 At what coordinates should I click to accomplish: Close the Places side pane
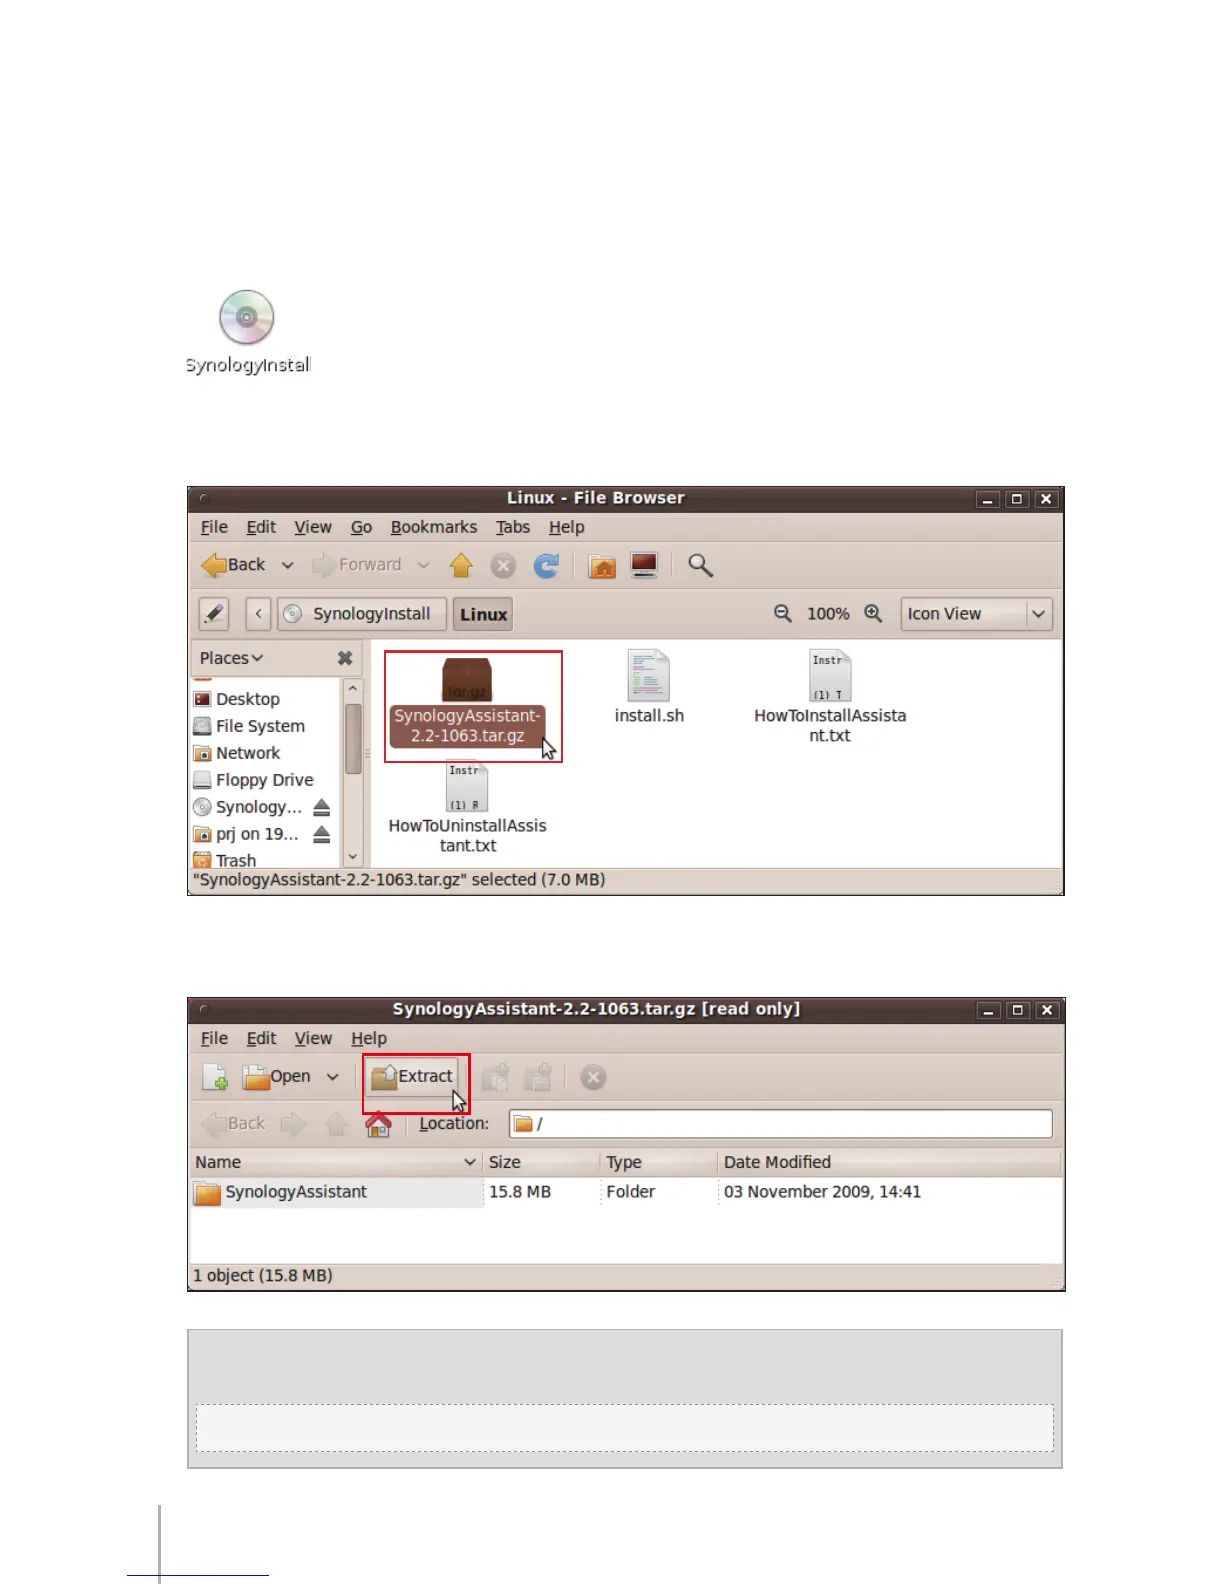(x=345, y=658)
